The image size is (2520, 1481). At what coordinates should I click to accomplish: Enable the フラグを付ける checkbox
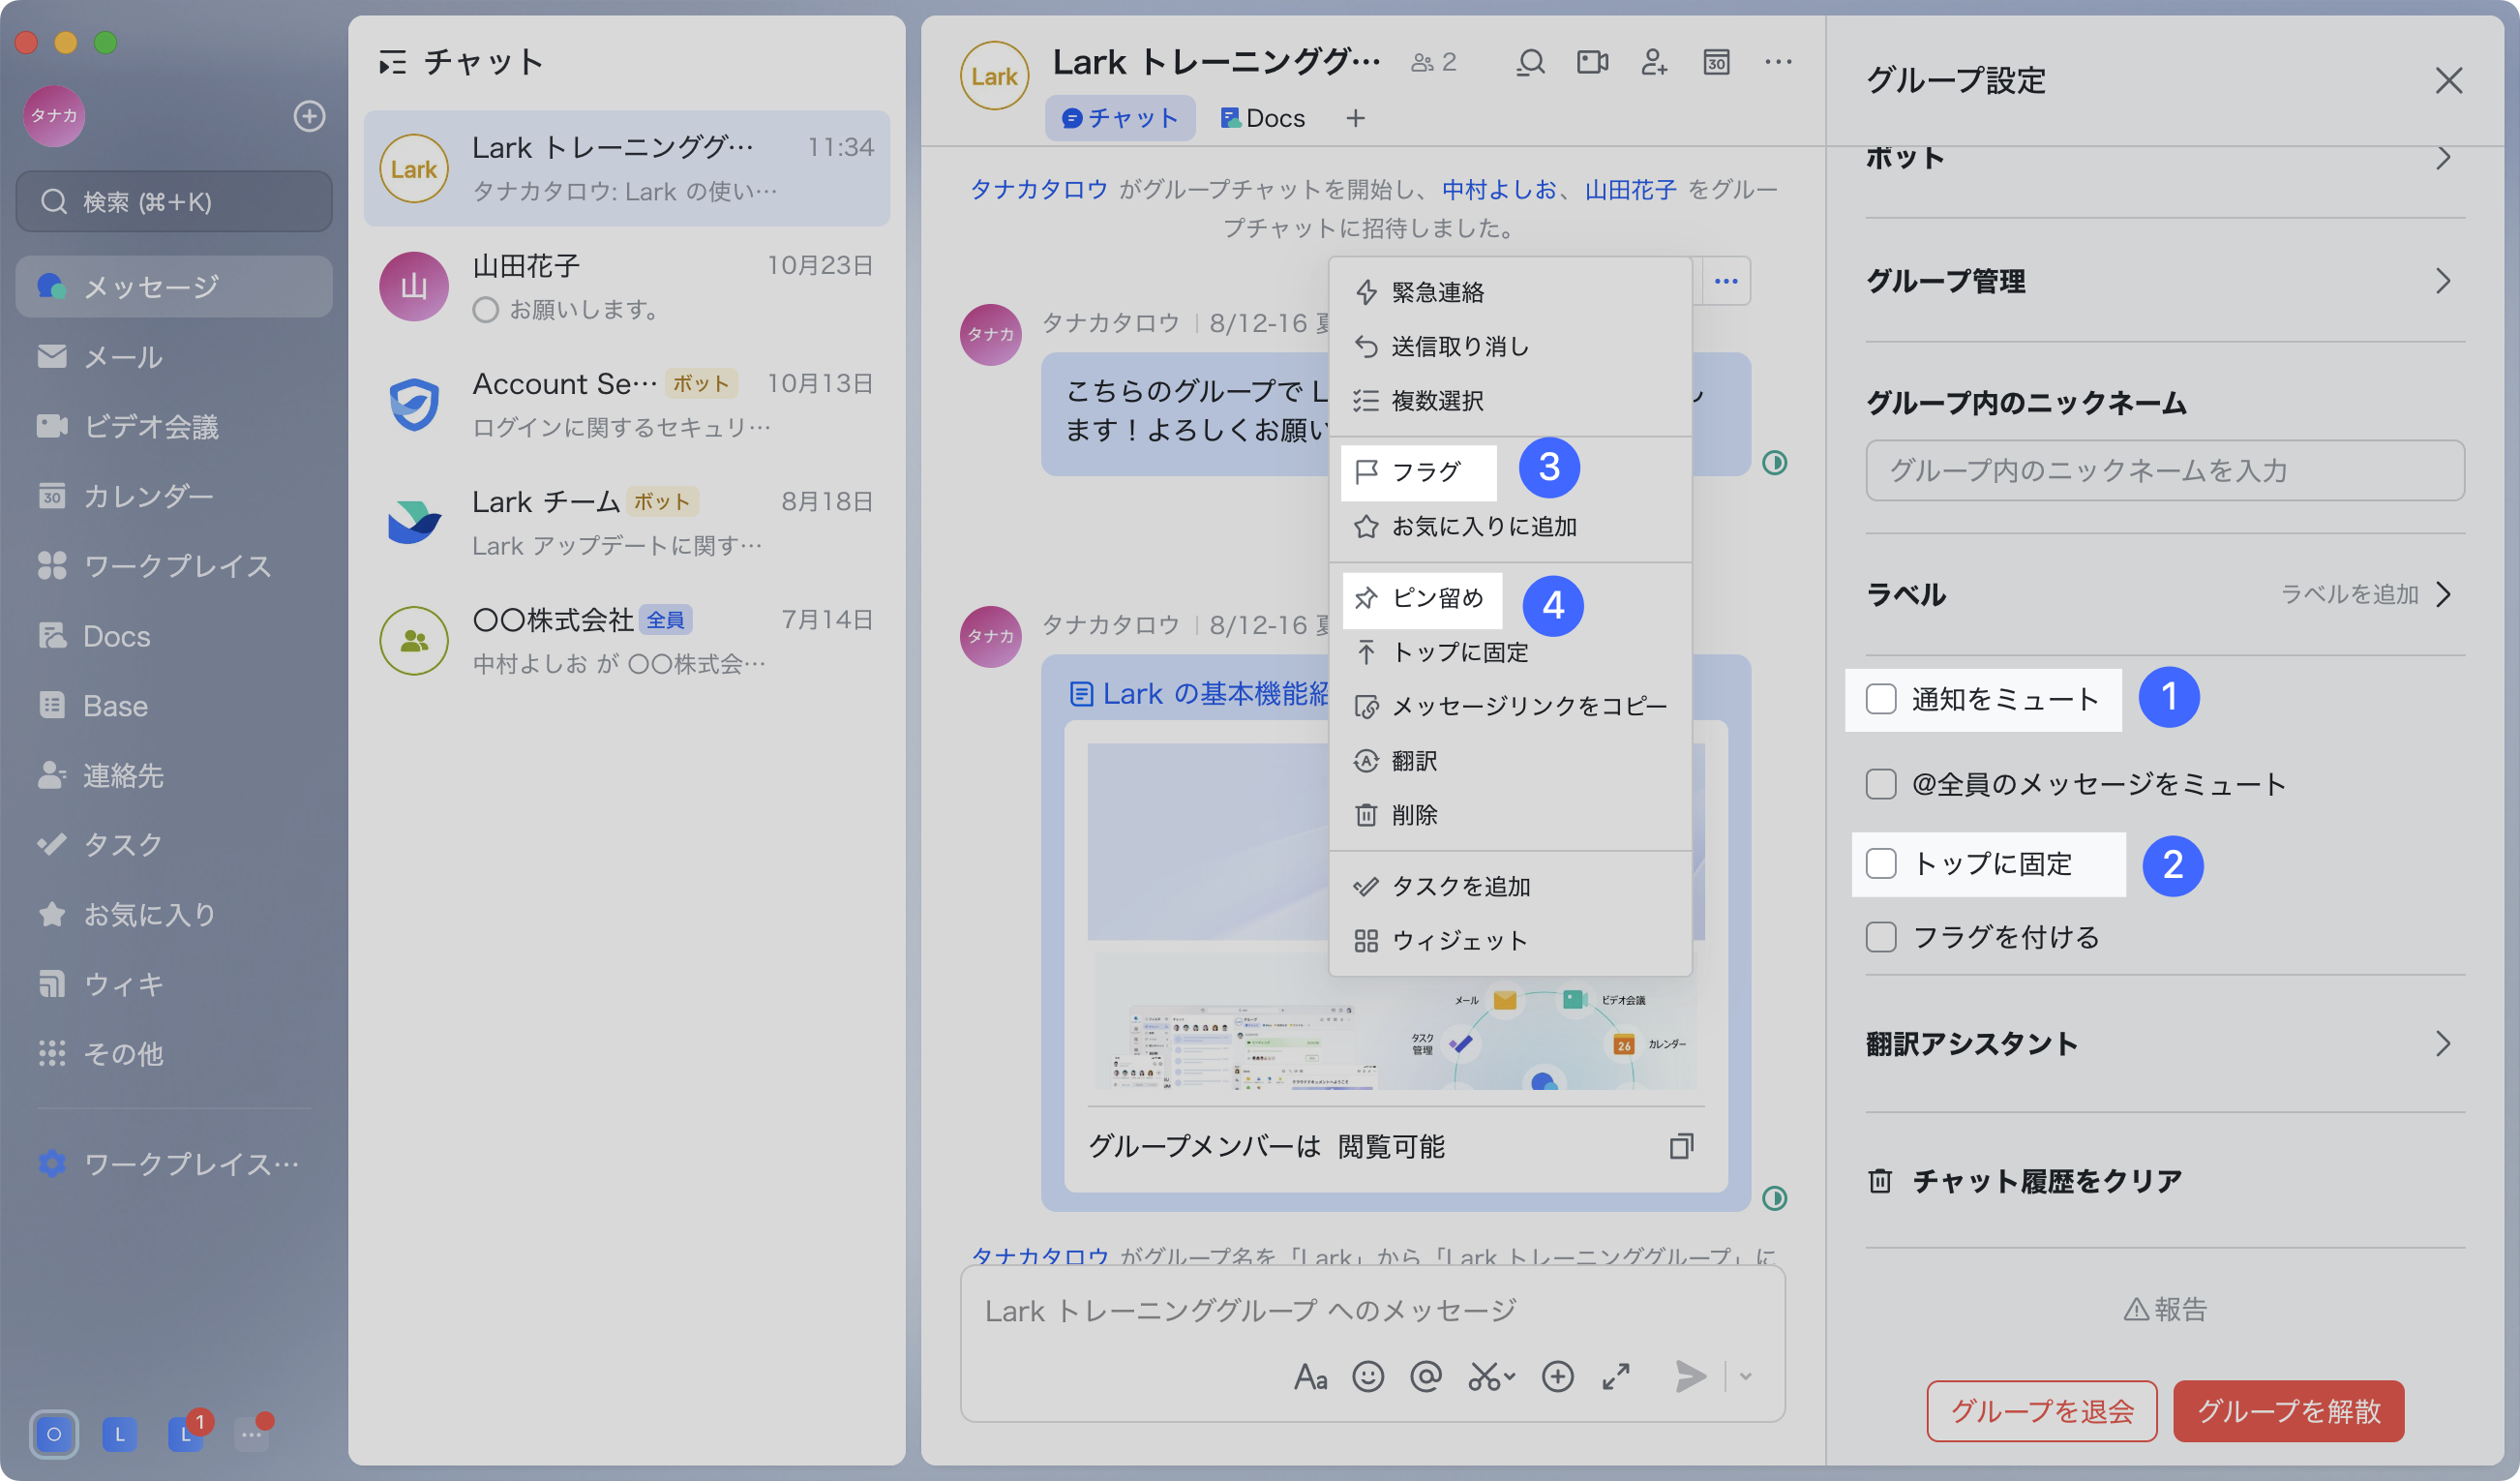[x=1881, y=937]
